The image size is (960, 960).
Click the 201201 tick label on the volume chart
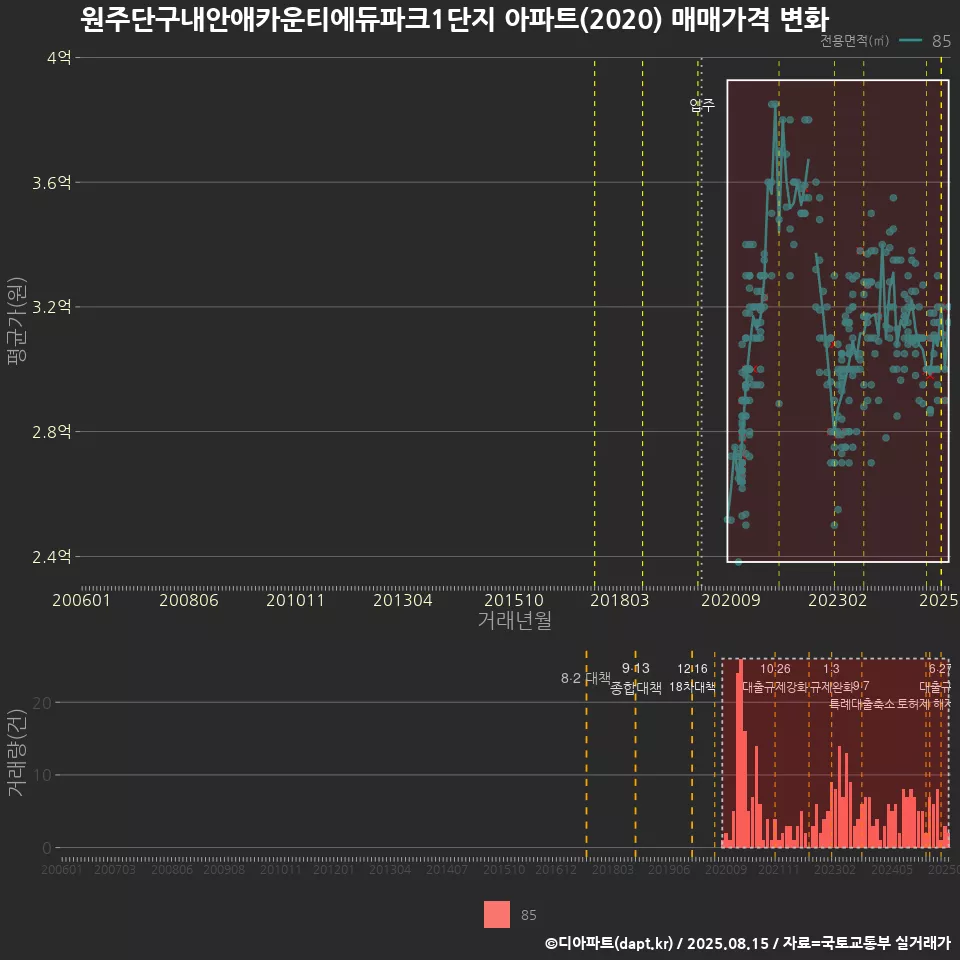point(334,869)
